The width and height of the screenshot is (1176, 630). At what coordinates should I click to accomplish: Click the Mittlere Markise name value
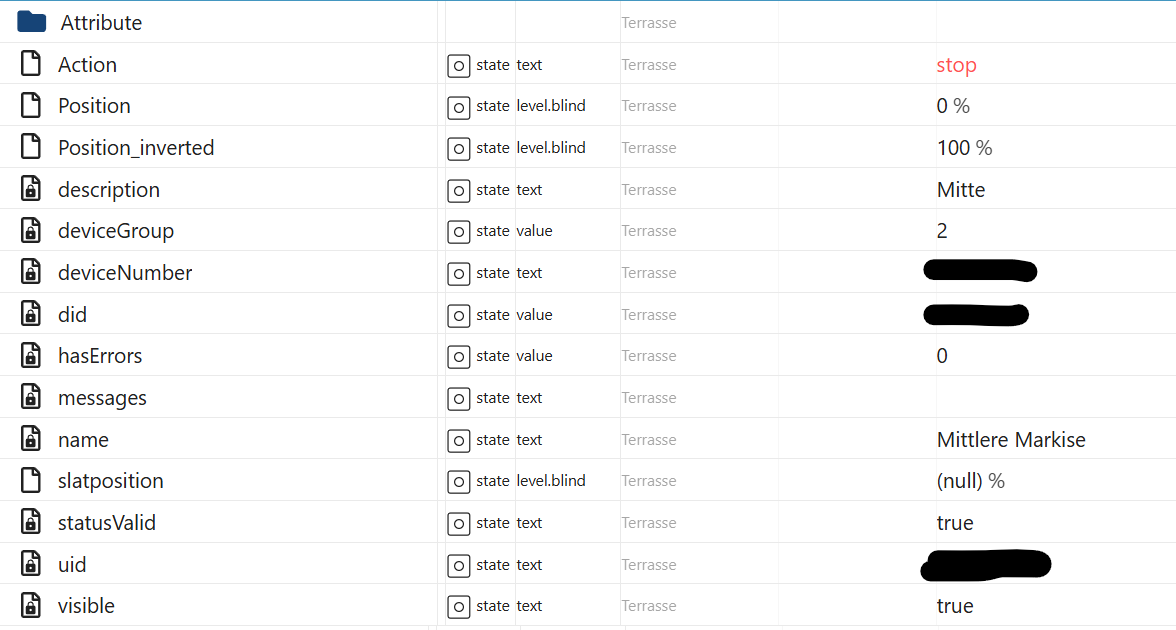(1011, 440)
